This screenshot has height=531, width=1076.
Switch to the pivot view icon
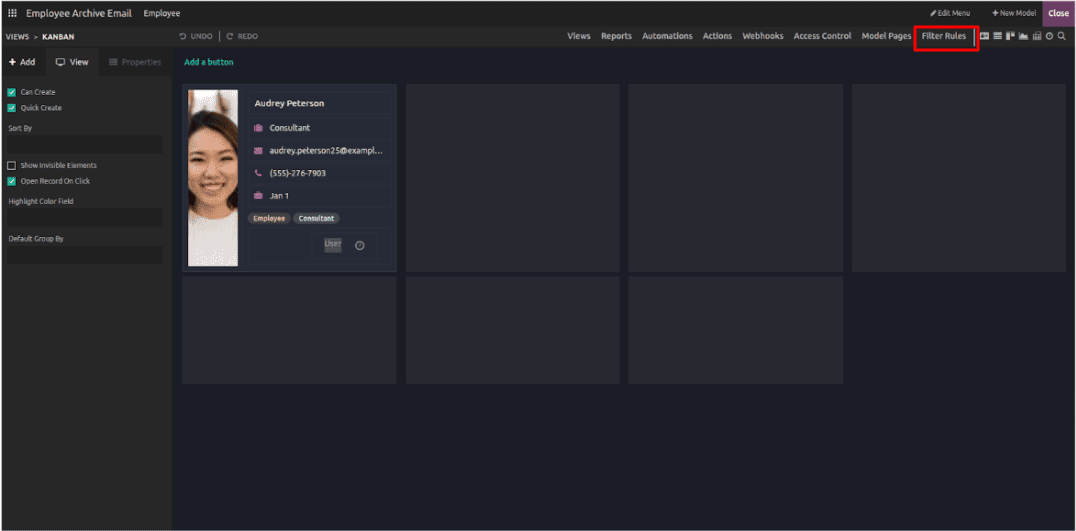[x=1037, y=36]
